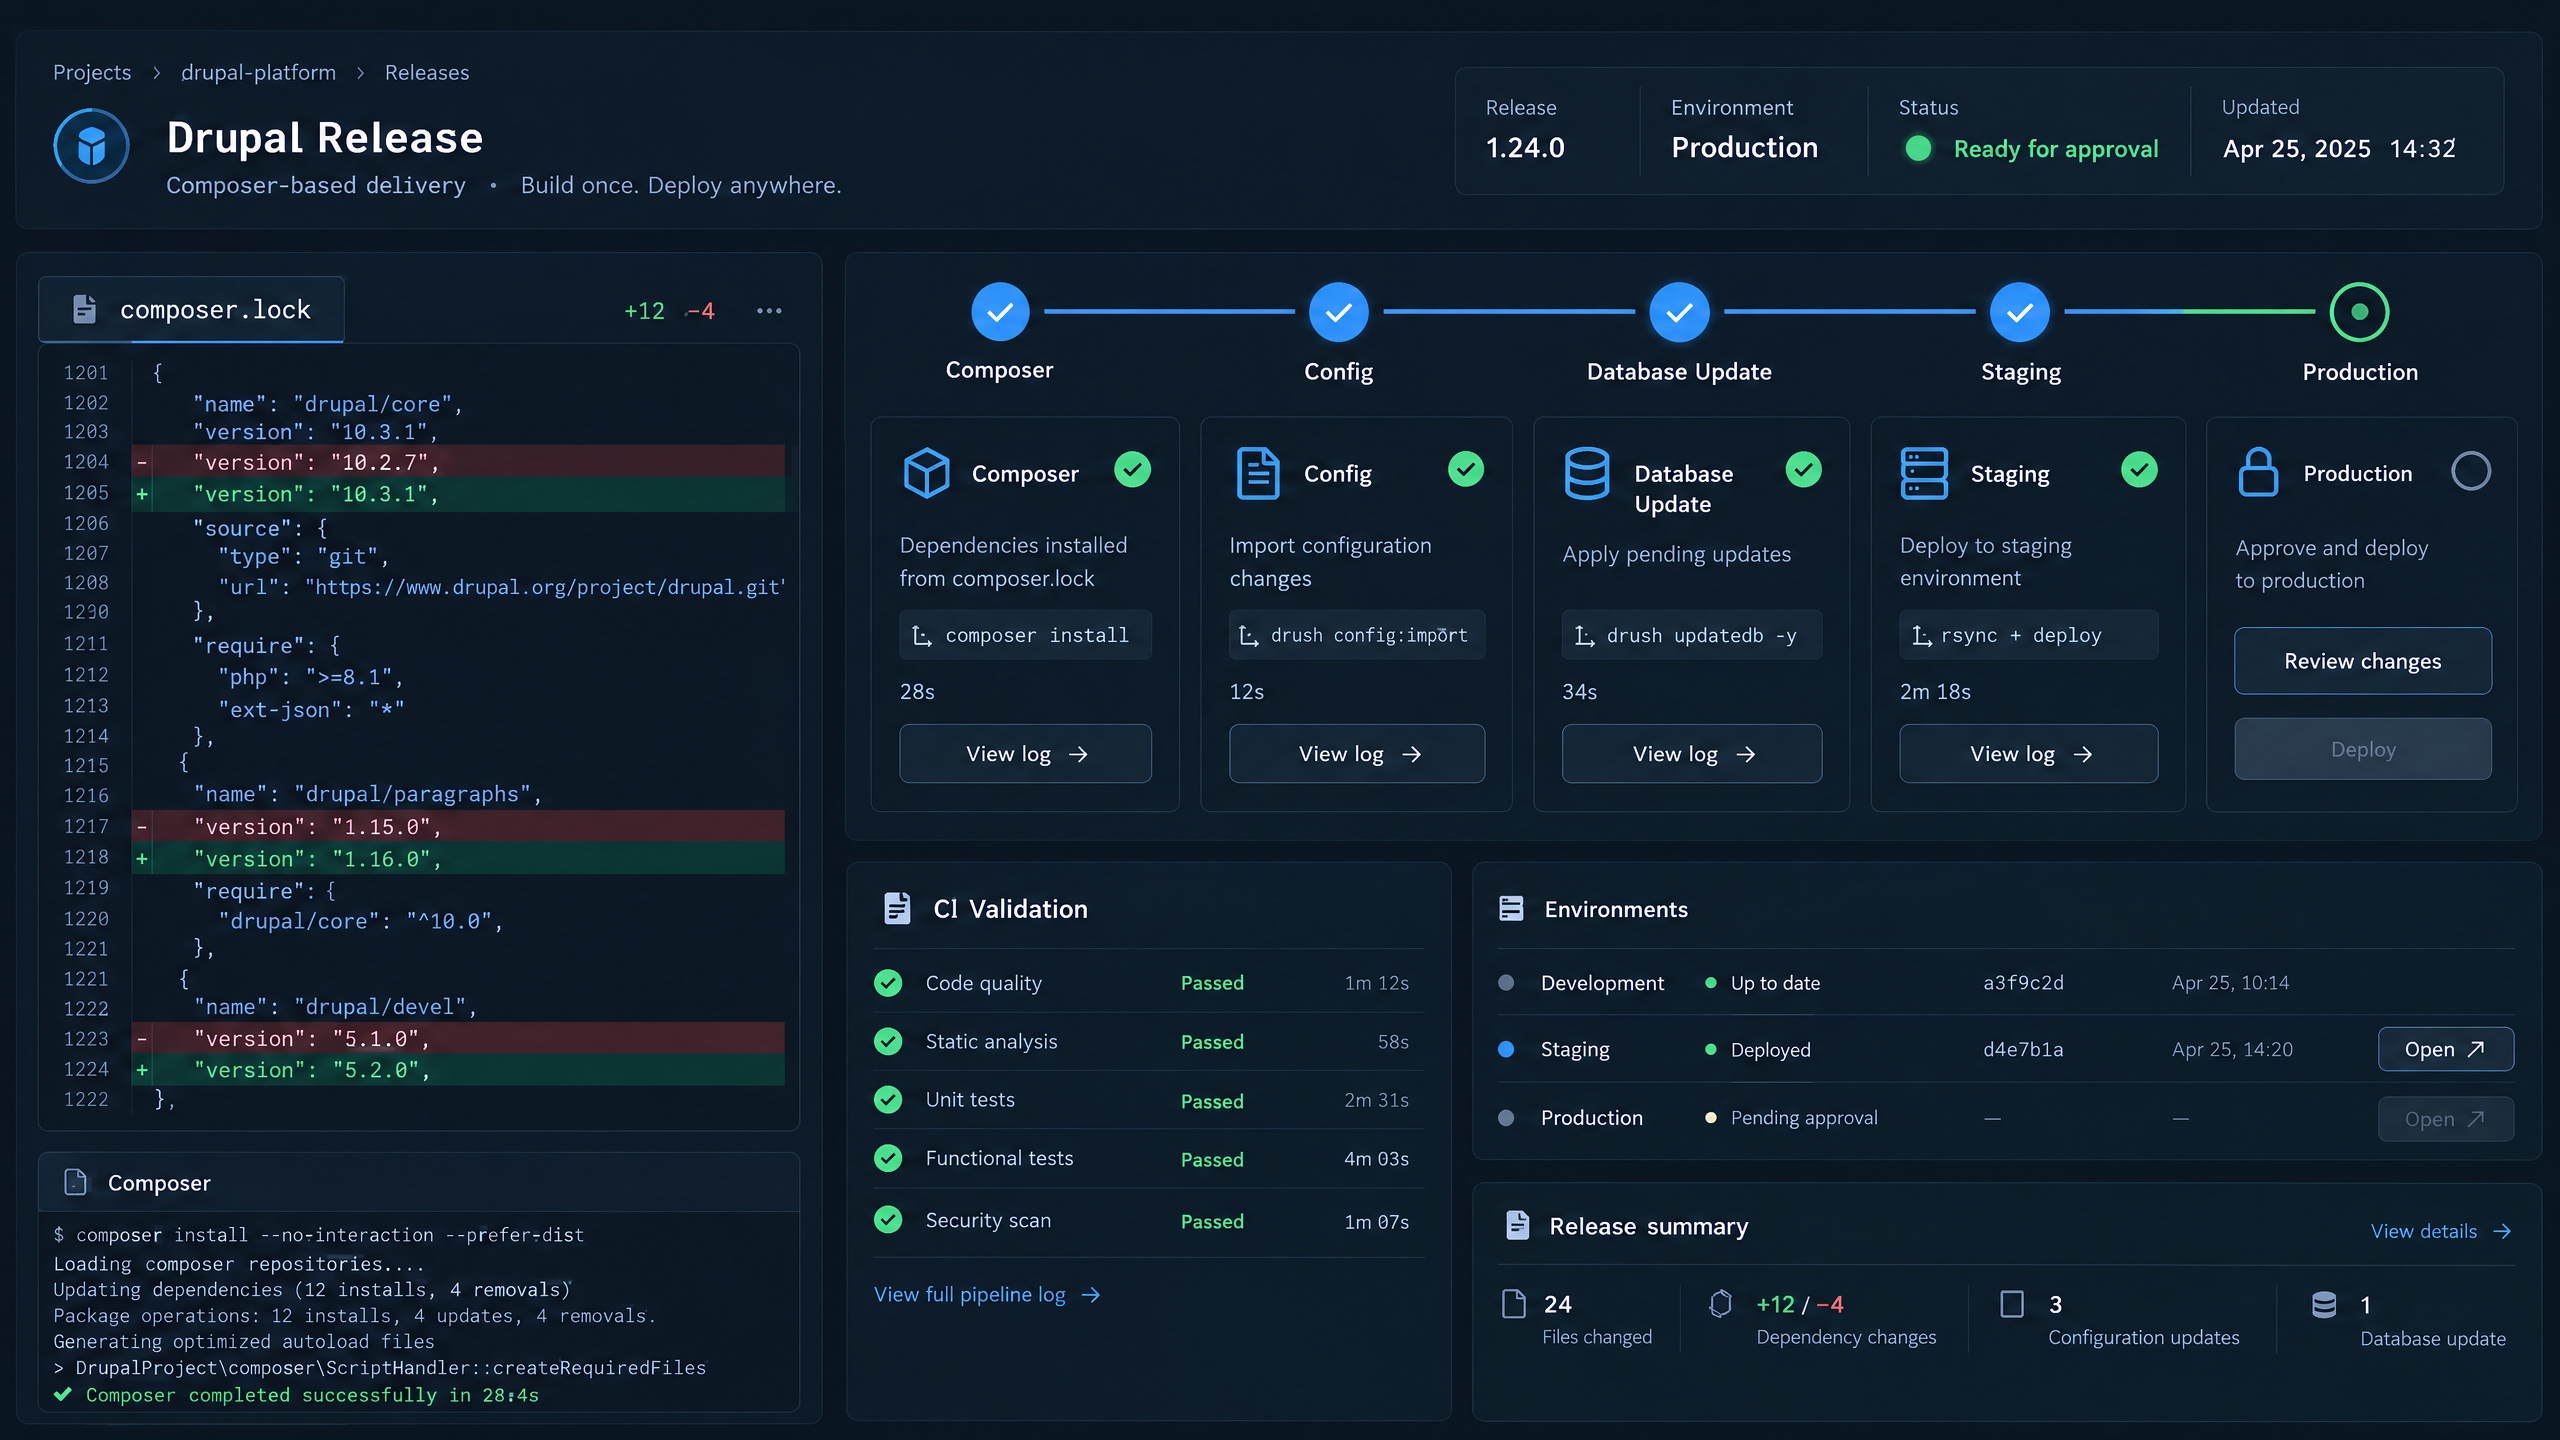Screen dimensions: 2560x1440
Task: Click the Ready for approval status
Action: point(2033,149)
